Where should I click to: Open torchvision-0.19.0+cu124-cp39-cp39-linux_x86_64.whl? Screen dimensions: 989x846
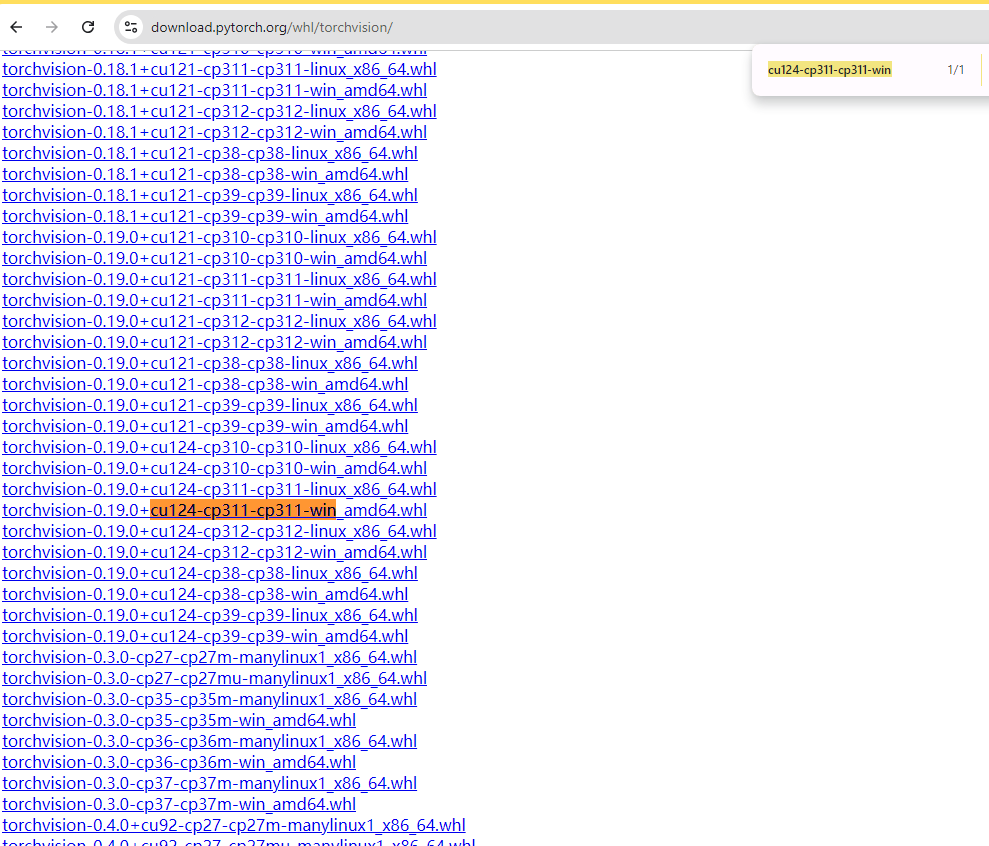pos(210,616)
